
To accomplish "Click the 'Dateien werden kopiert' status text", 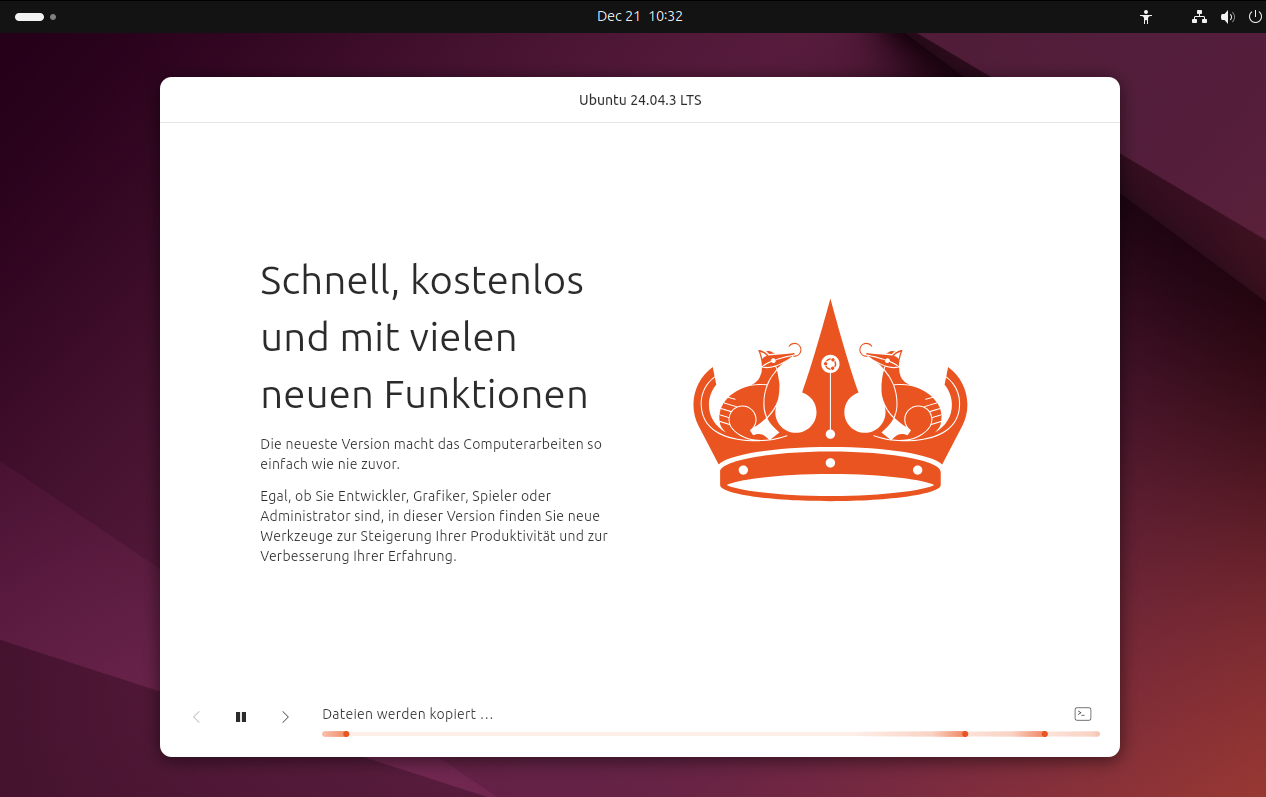I will 406,713.
